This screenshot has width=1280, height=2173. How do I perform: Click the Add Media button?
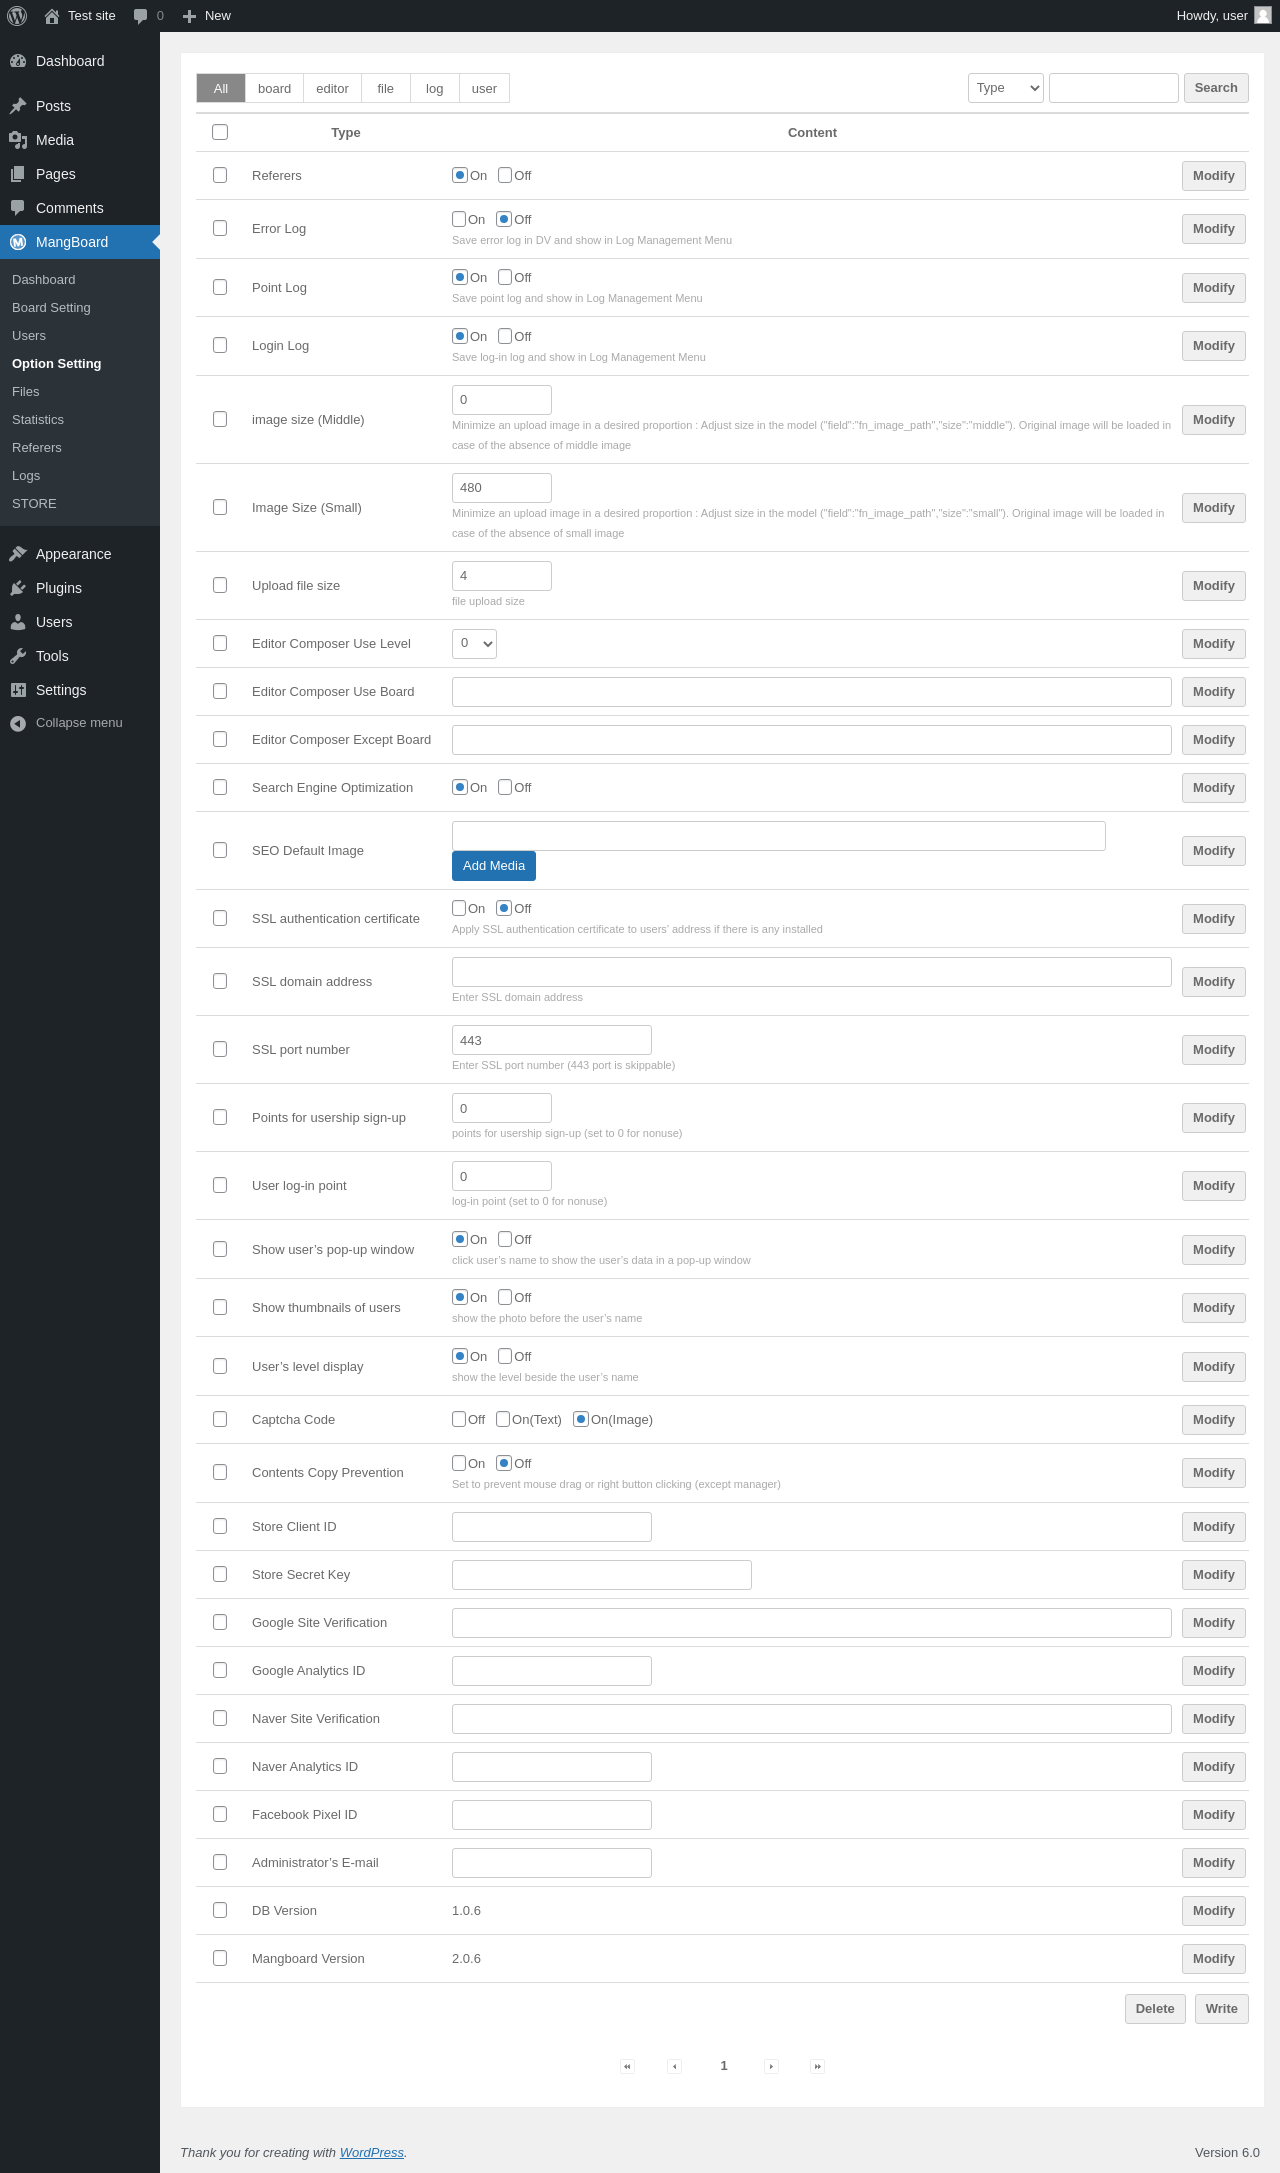[494, 866]
